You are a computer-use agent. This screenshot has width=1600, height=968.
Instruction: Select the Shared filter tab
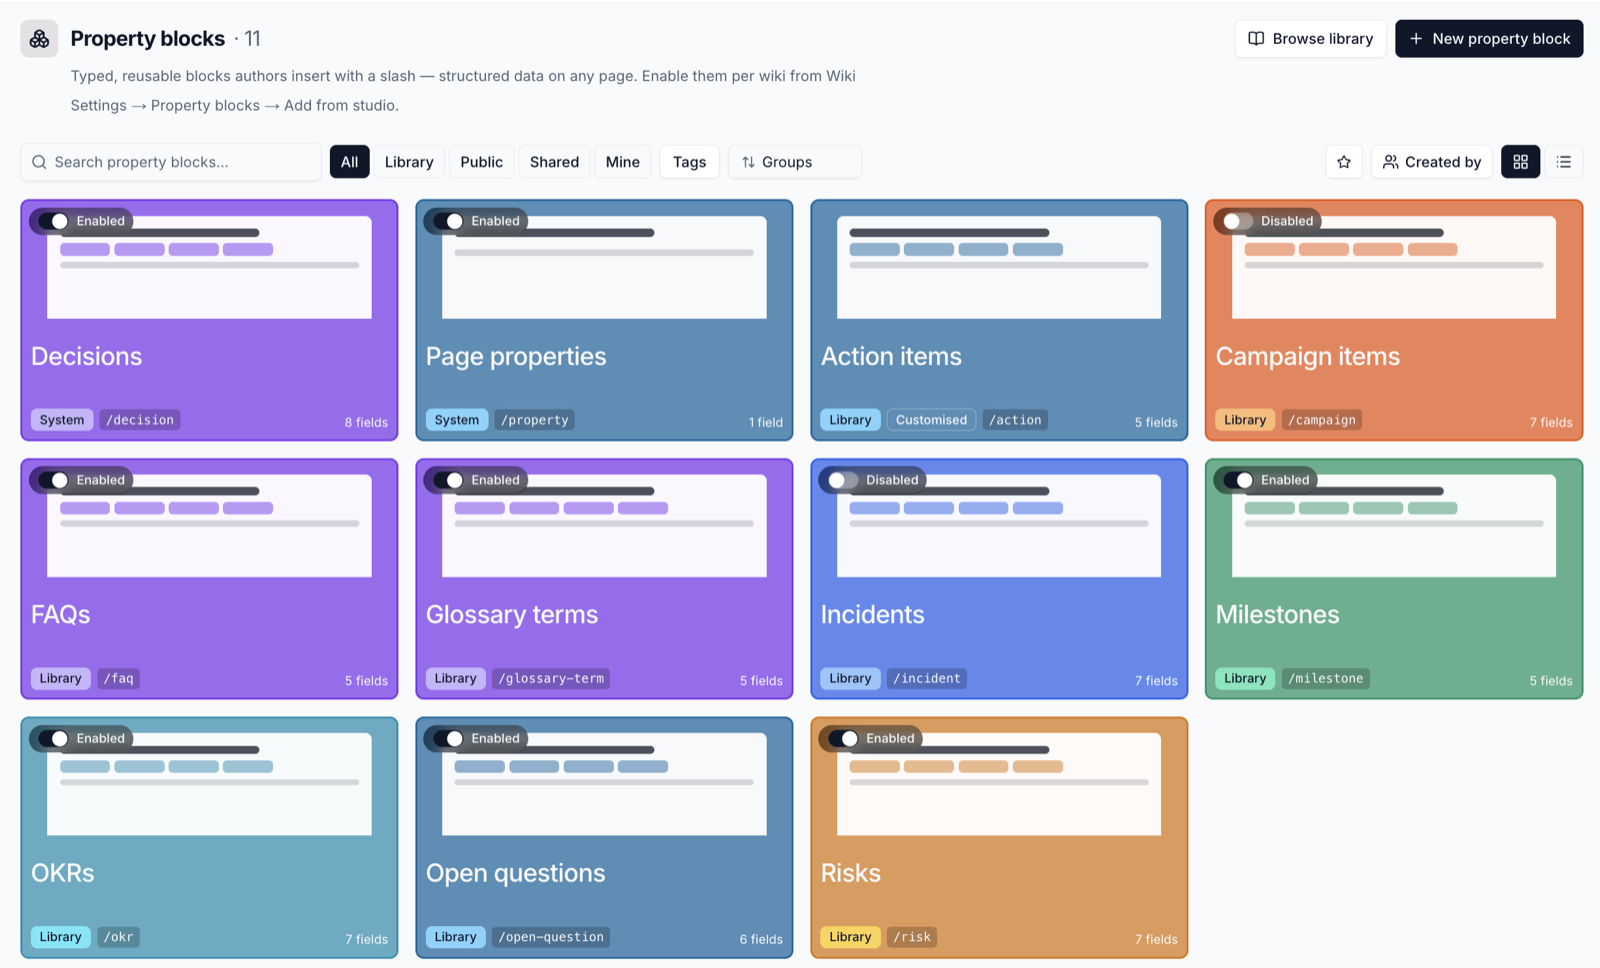click(x=554, y=162)
